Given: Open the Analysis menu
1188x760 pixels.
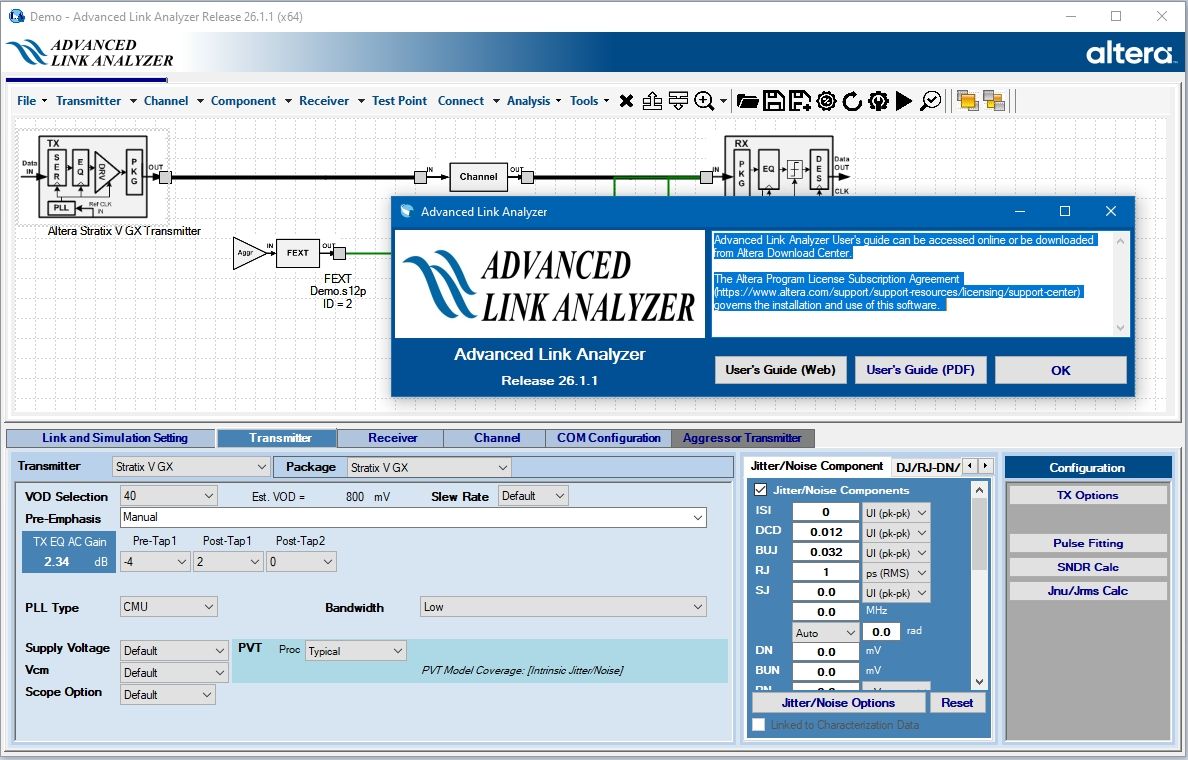Looking at the screenshot, I should 533,101.
